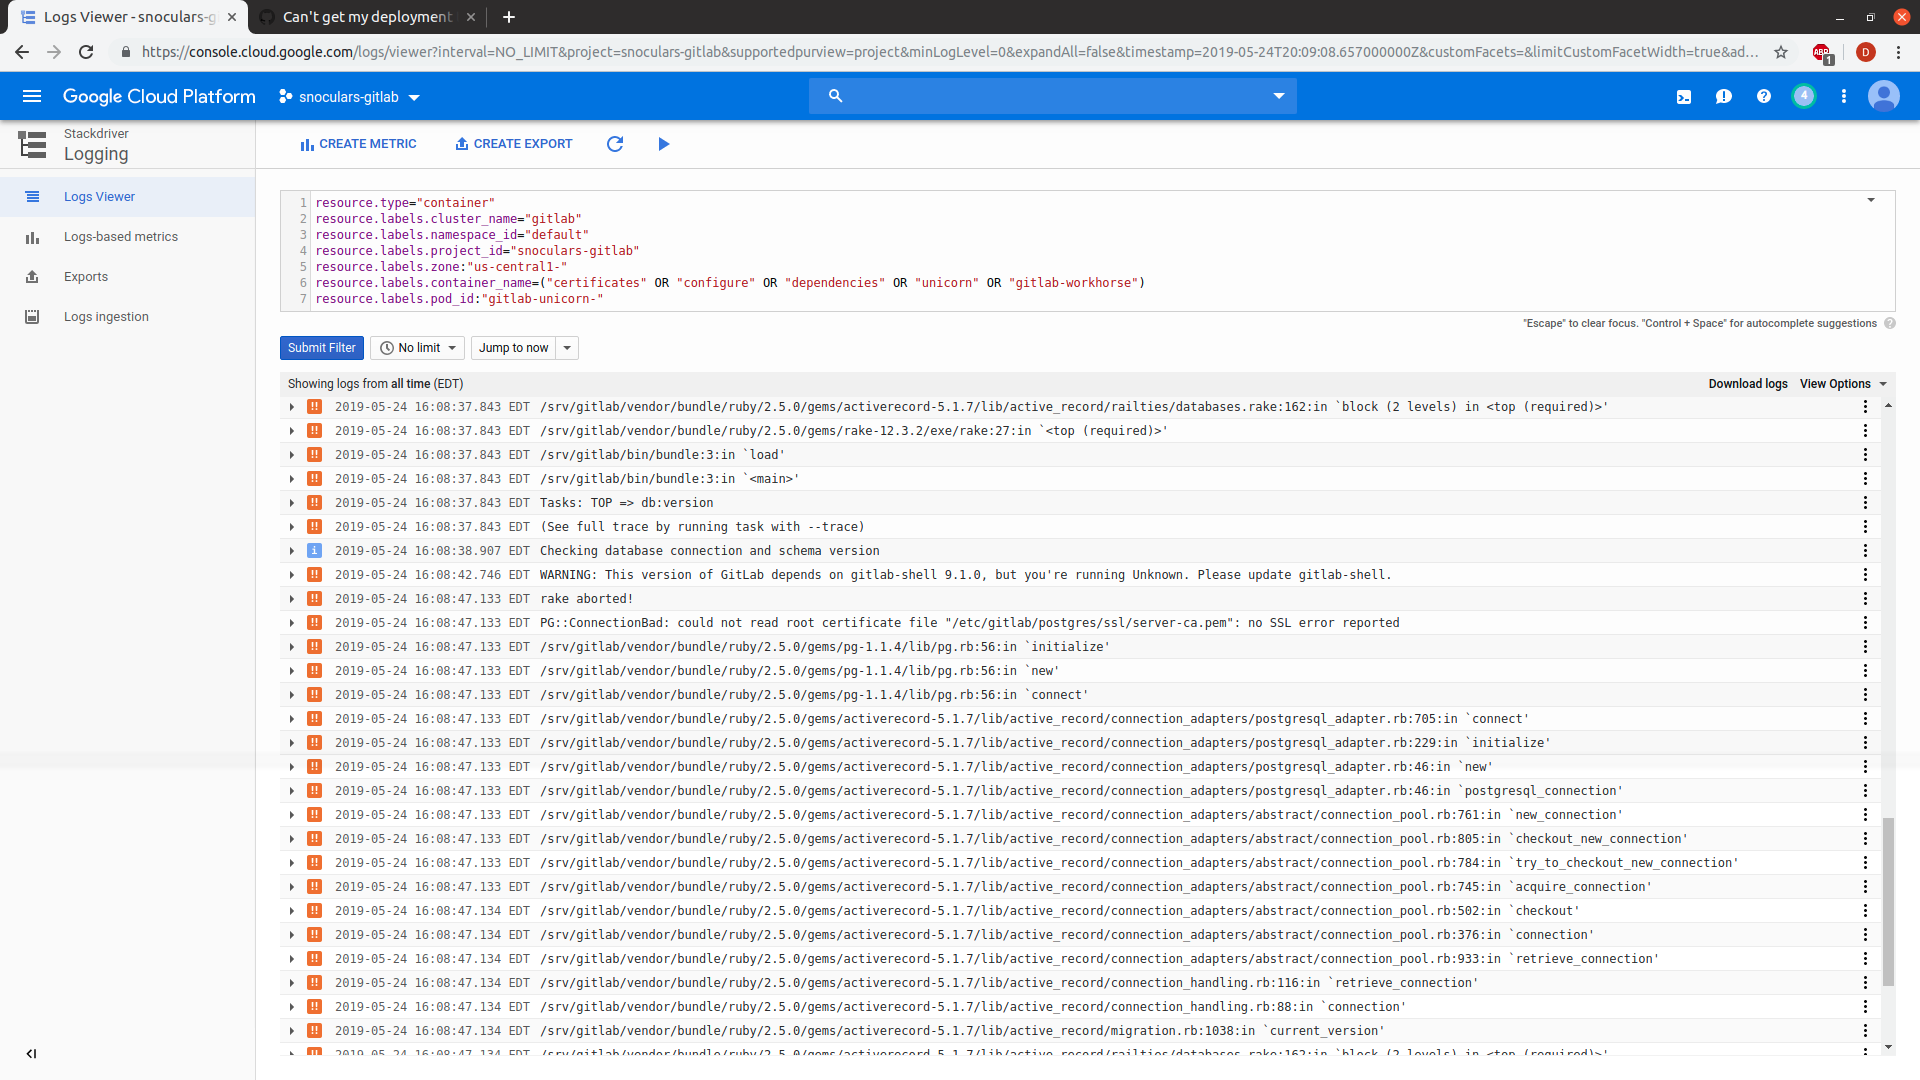Image resolution: width=1920 pixels, height=1080 pixels.
Task: Expand the gitlab-shell WARNING log entry
Action: [x=292, y=575]
